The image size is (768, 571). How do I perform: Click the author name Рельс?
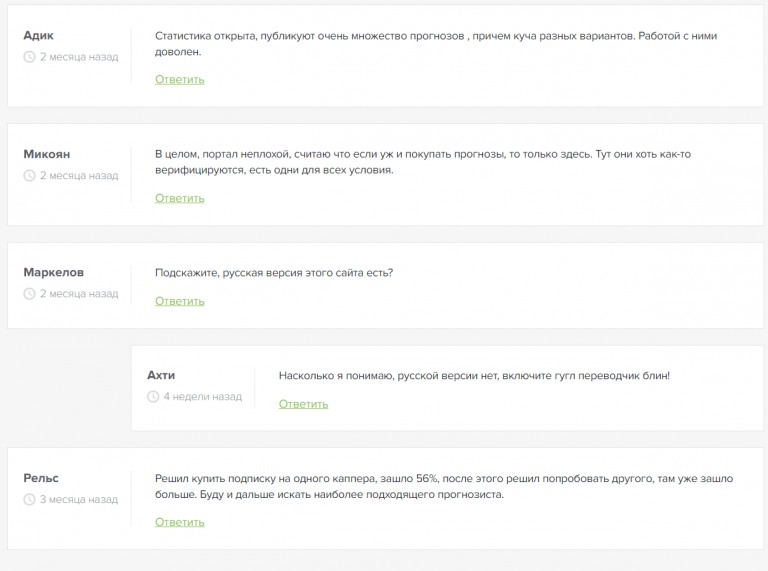(42, 478)
